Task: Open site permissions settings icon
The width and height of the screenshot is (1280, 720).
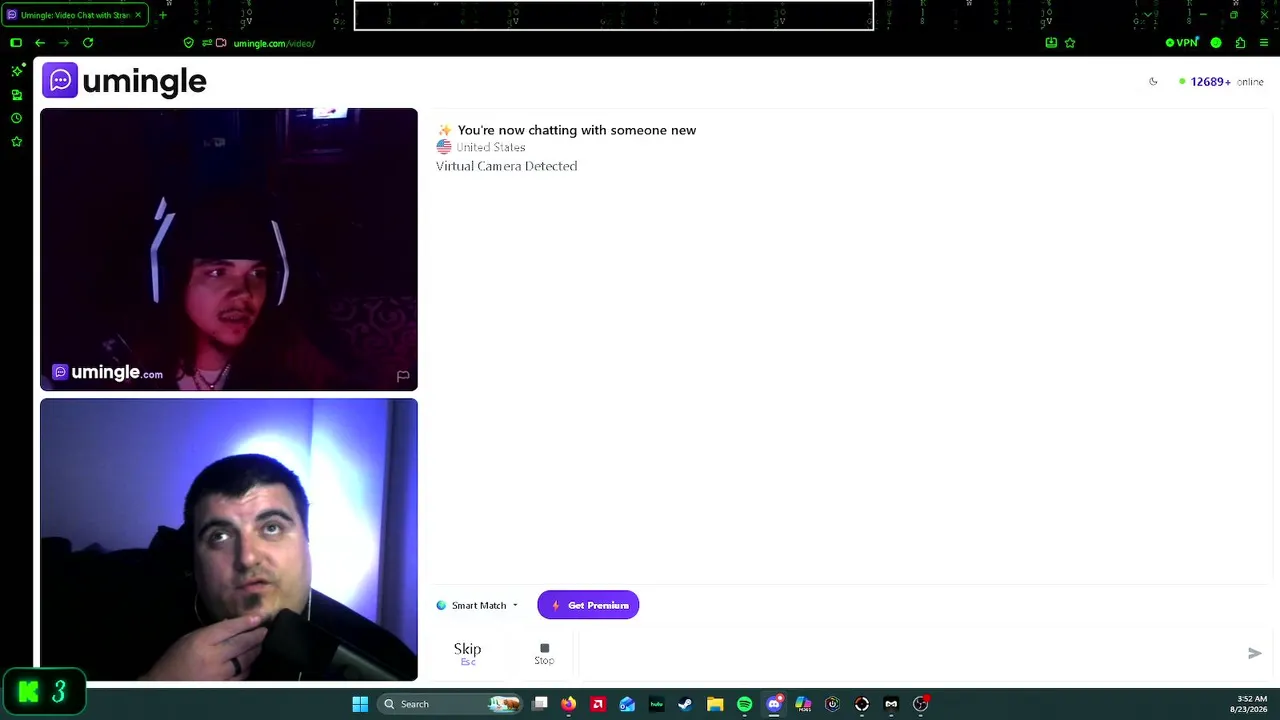Action: click(x=206, y=43)
